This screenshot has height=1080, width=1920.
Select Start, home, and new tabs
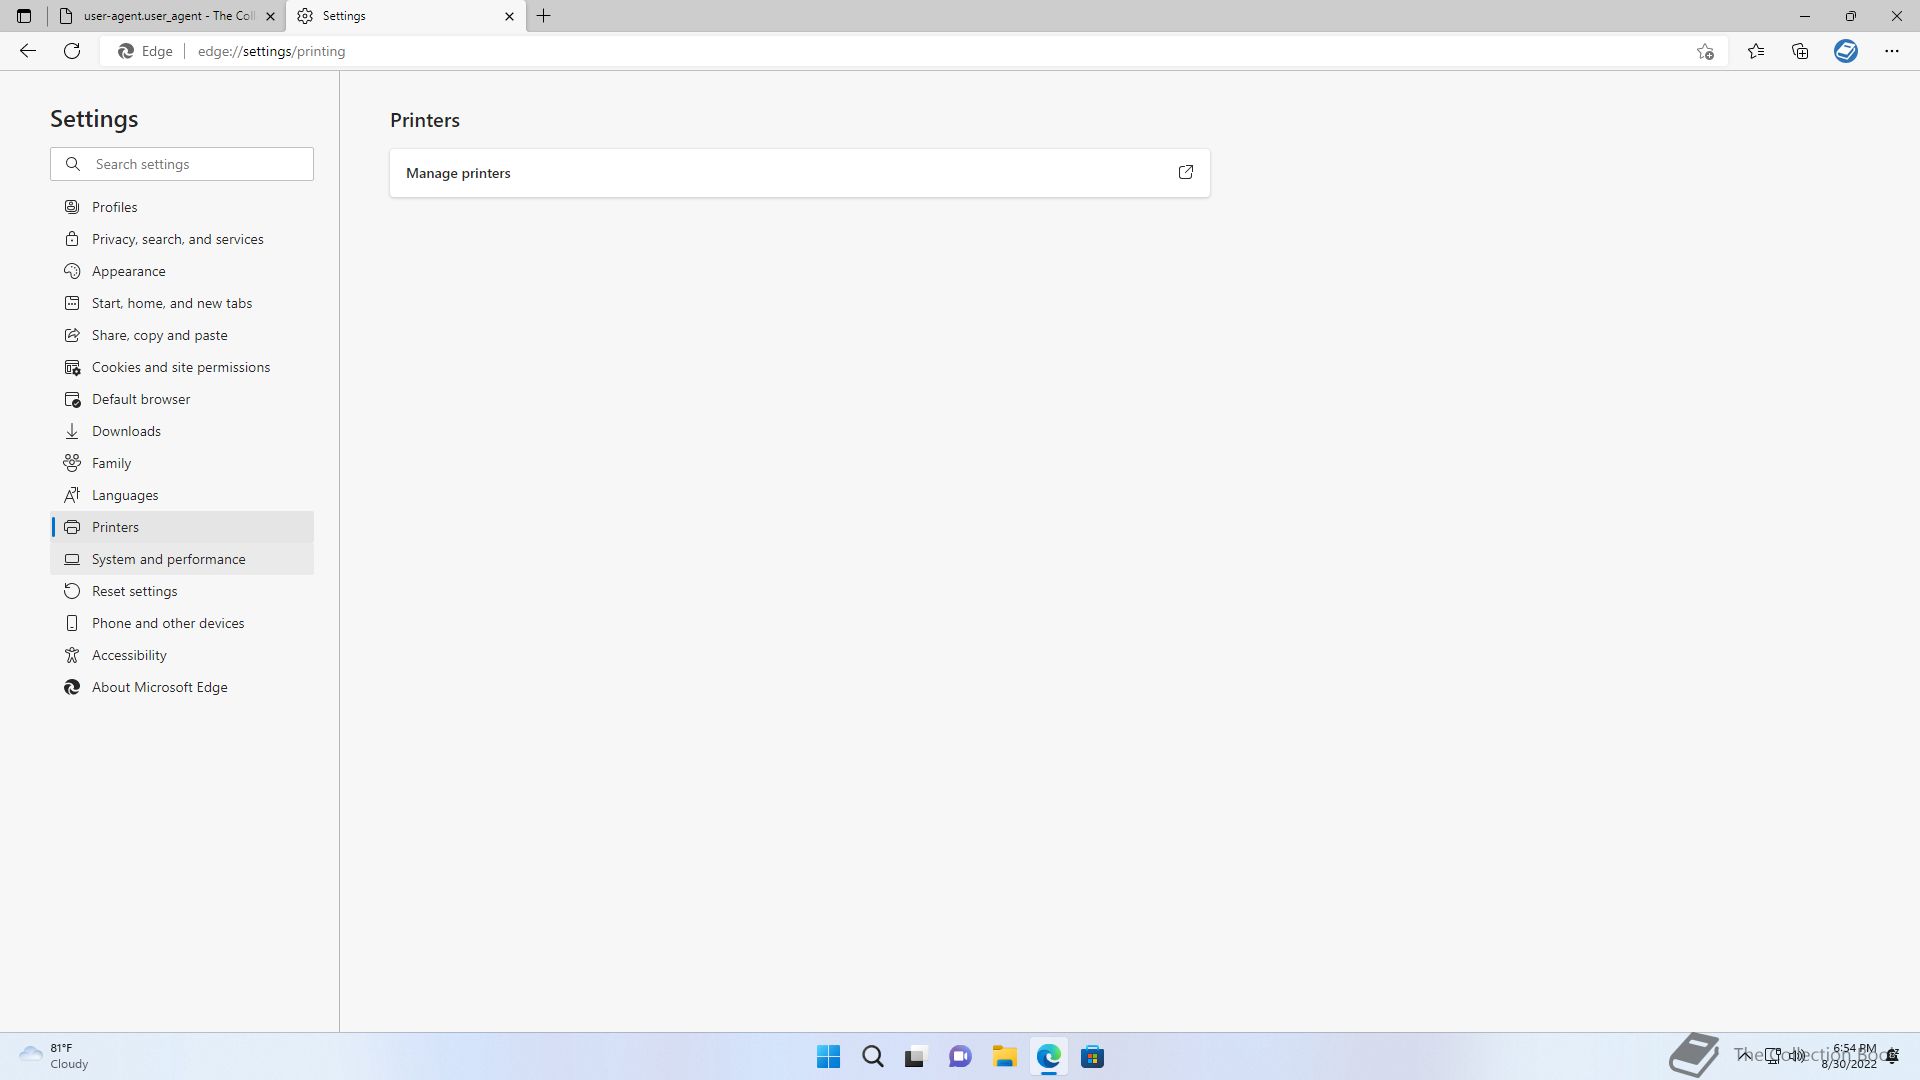coord(182,303)
